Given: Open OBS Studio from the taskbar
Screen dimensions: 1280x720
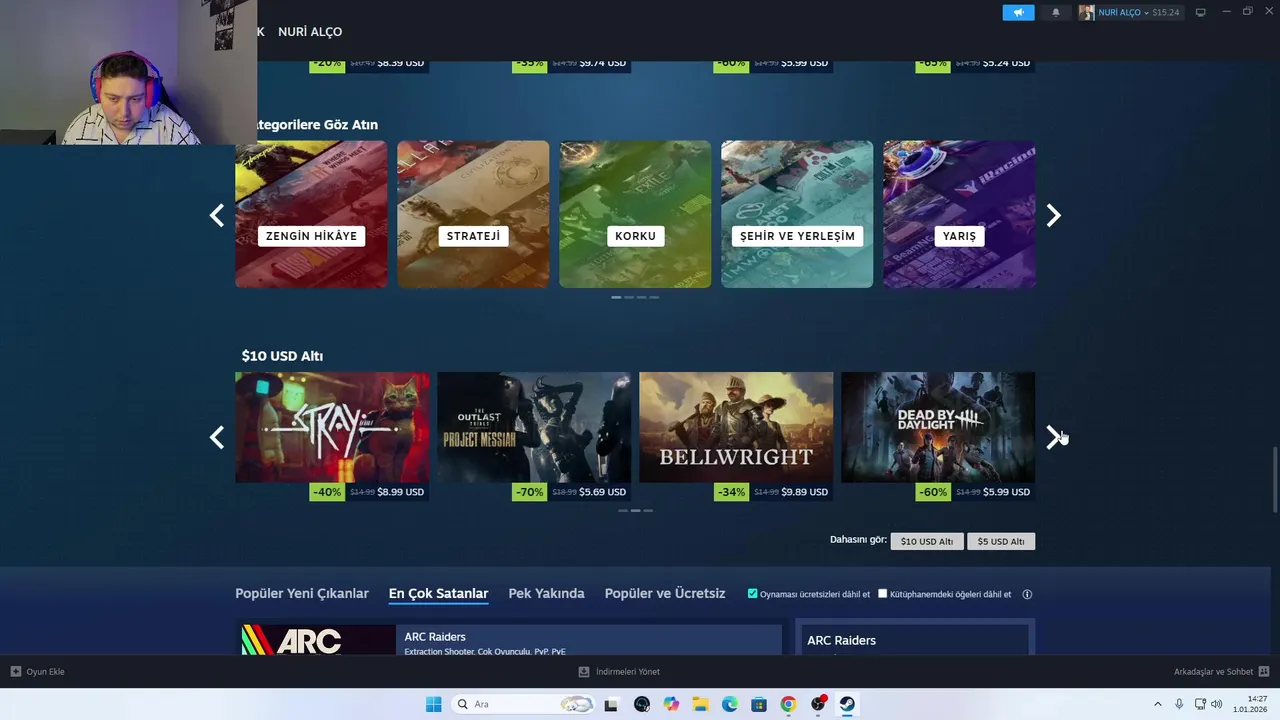Looking at the screenshot, I should coord(818,704).
